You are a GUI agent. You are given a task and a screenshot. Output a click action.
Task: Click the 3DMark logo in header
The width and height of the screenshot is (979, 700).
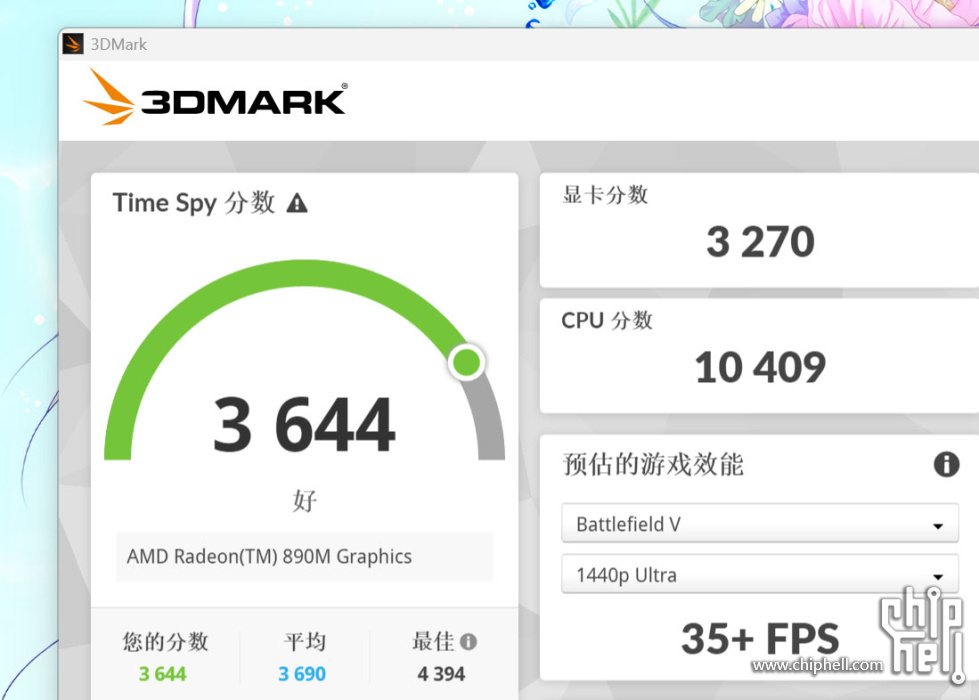click(215, 97)
